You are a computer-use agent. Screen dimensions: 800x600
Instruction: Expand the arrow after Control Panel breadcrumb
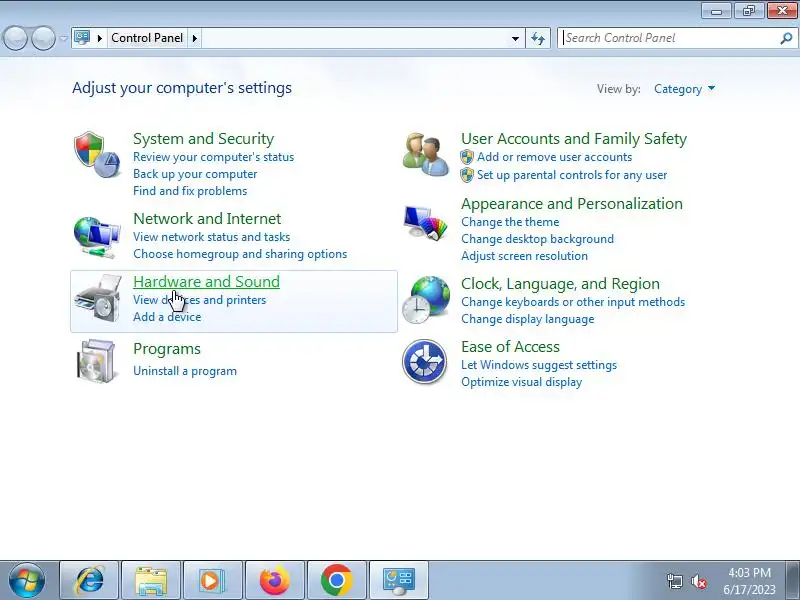point(194,38)
